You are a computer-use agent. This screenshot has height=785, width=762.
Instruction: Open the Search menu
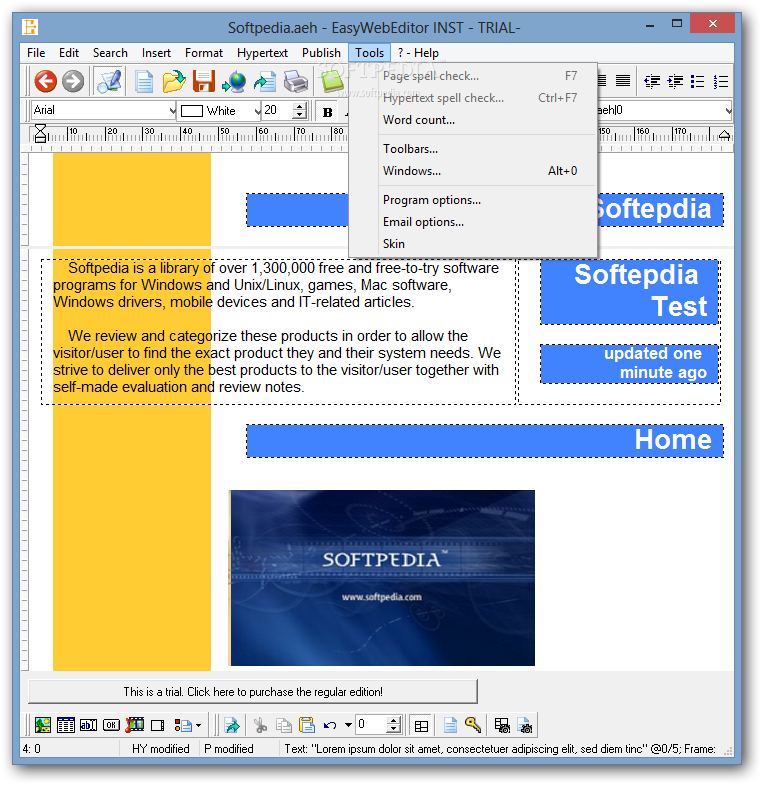pos(110,53)
